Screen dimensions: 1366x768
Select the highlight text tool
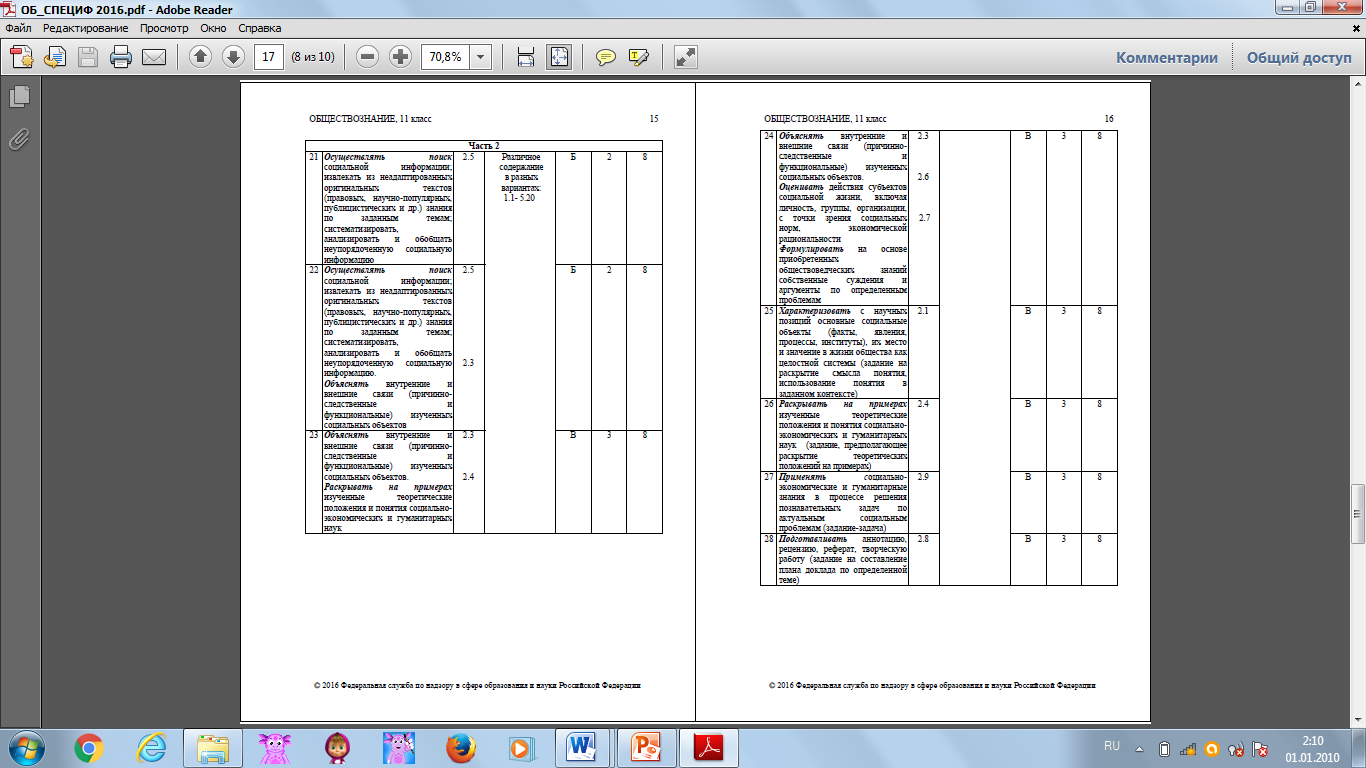coord(639,57)
